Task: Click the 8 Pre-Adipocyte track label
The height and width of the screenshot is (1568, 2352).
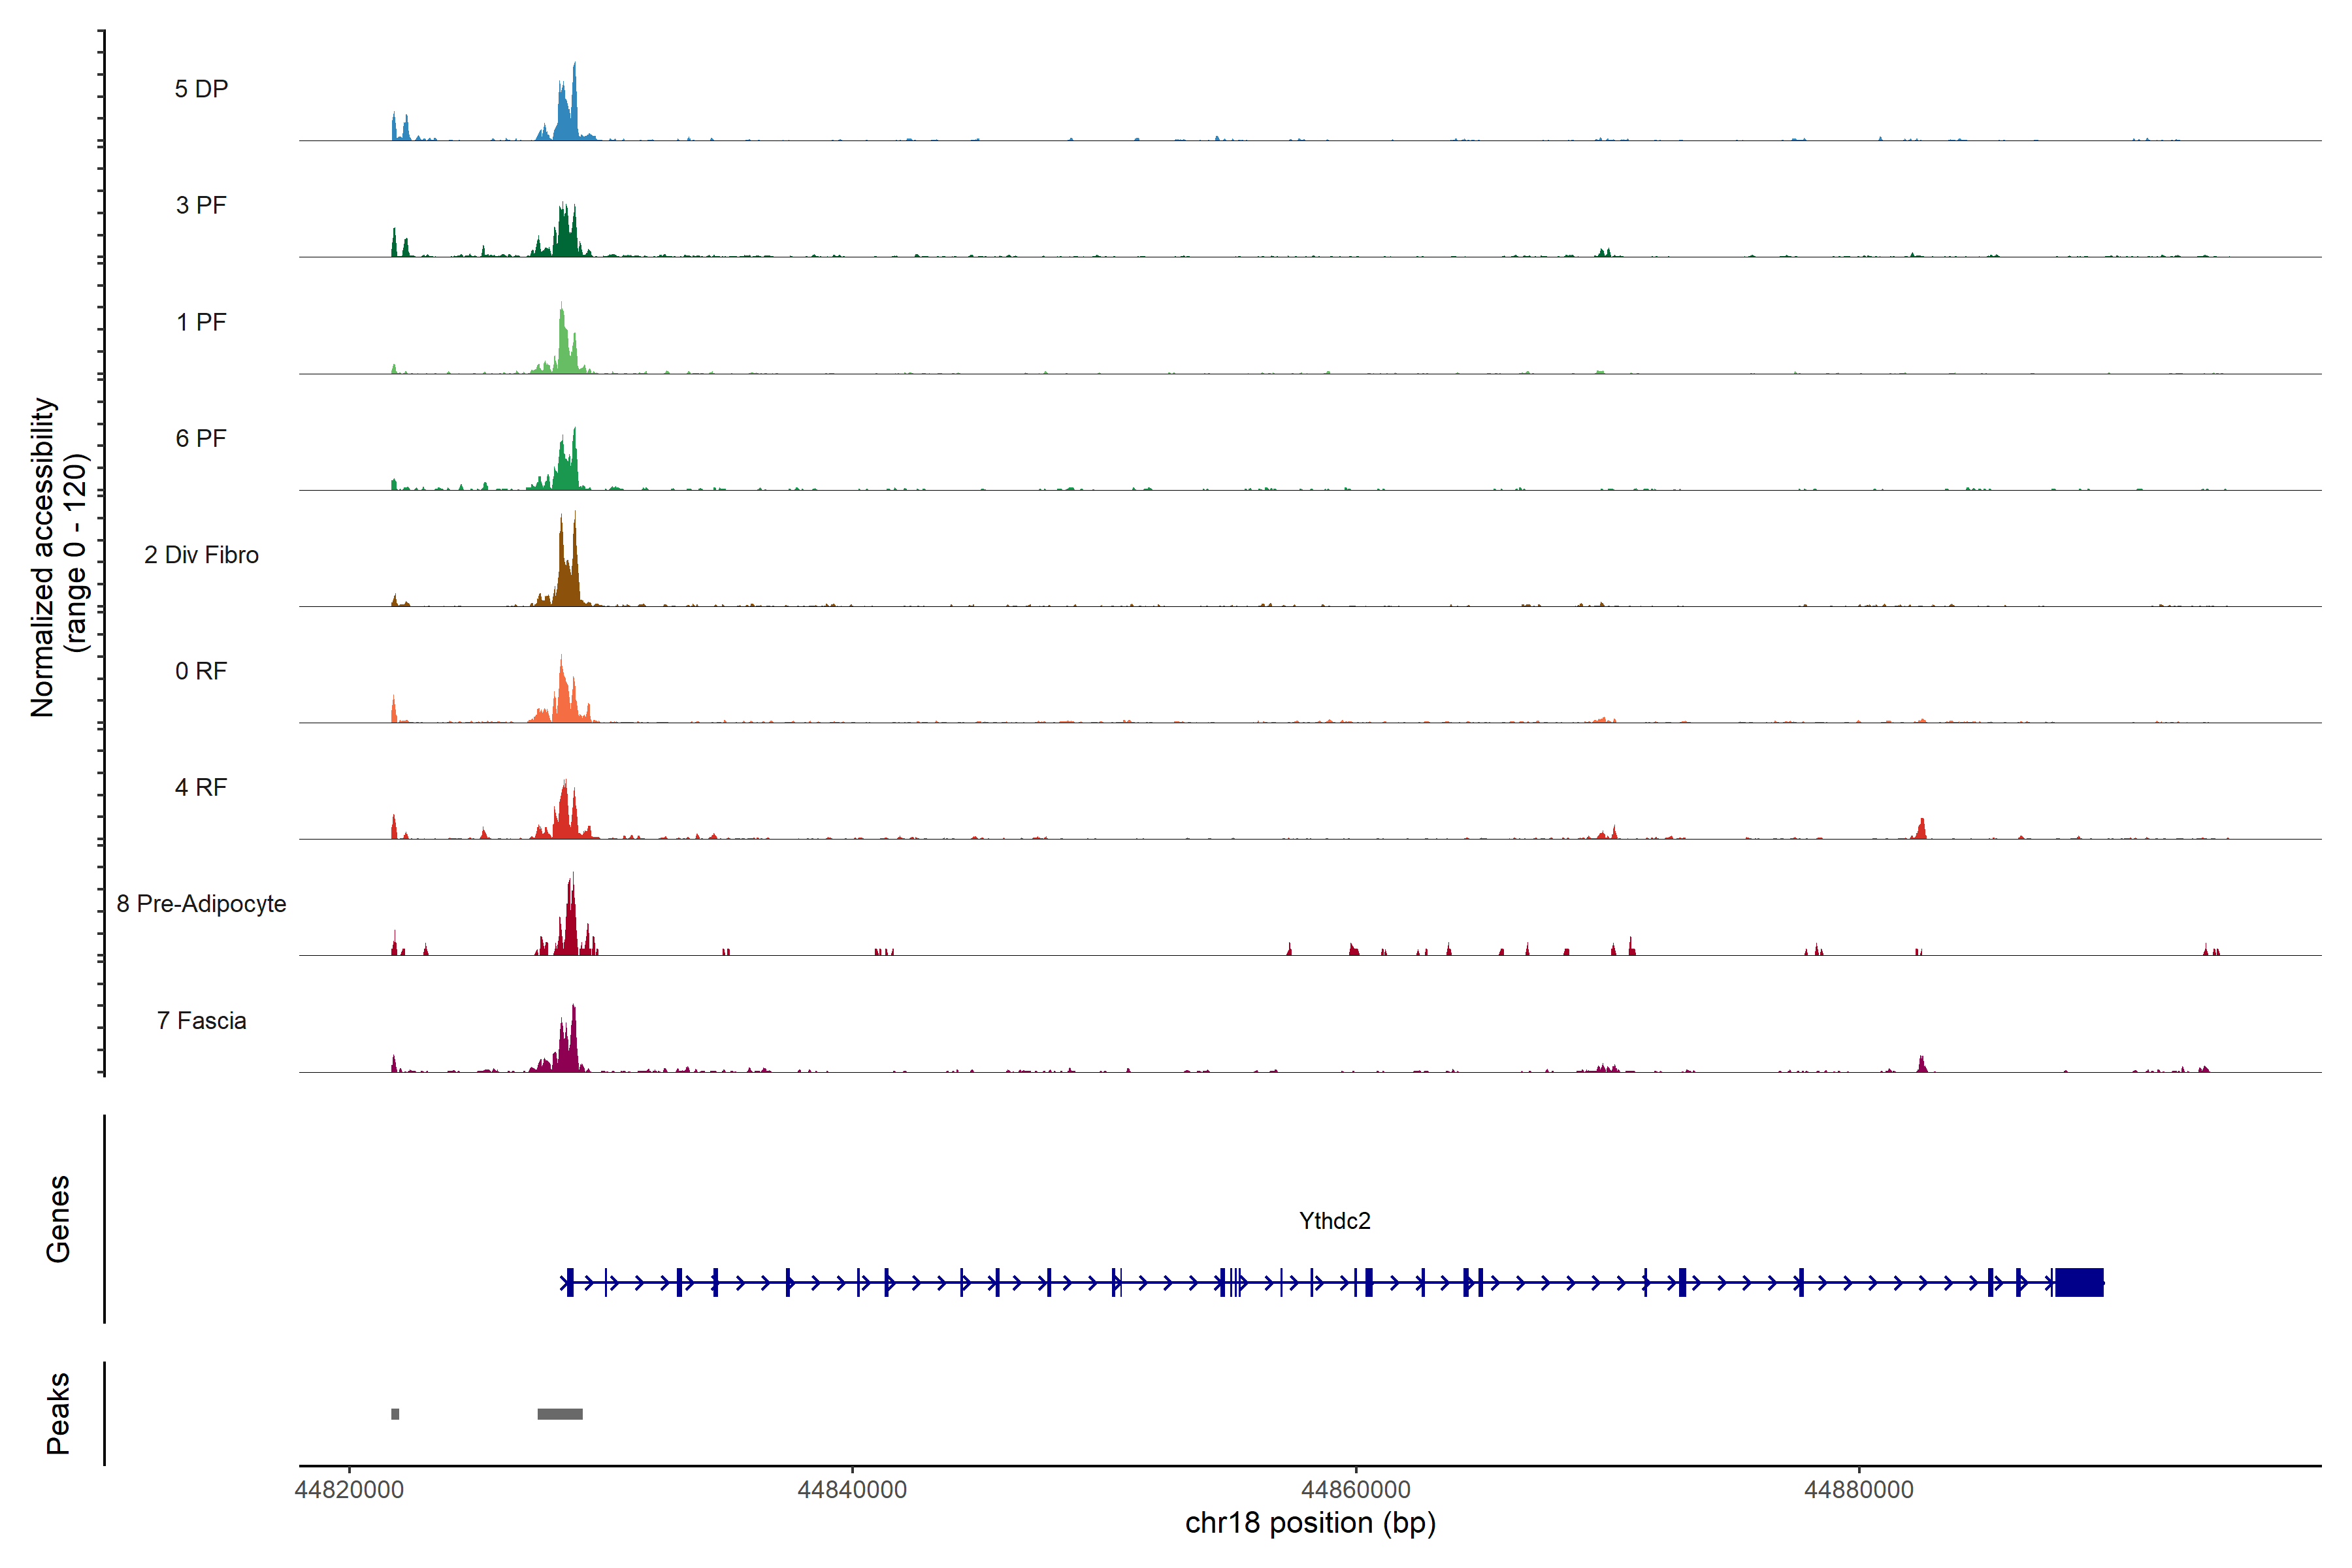Action: [x=201, y=904]
